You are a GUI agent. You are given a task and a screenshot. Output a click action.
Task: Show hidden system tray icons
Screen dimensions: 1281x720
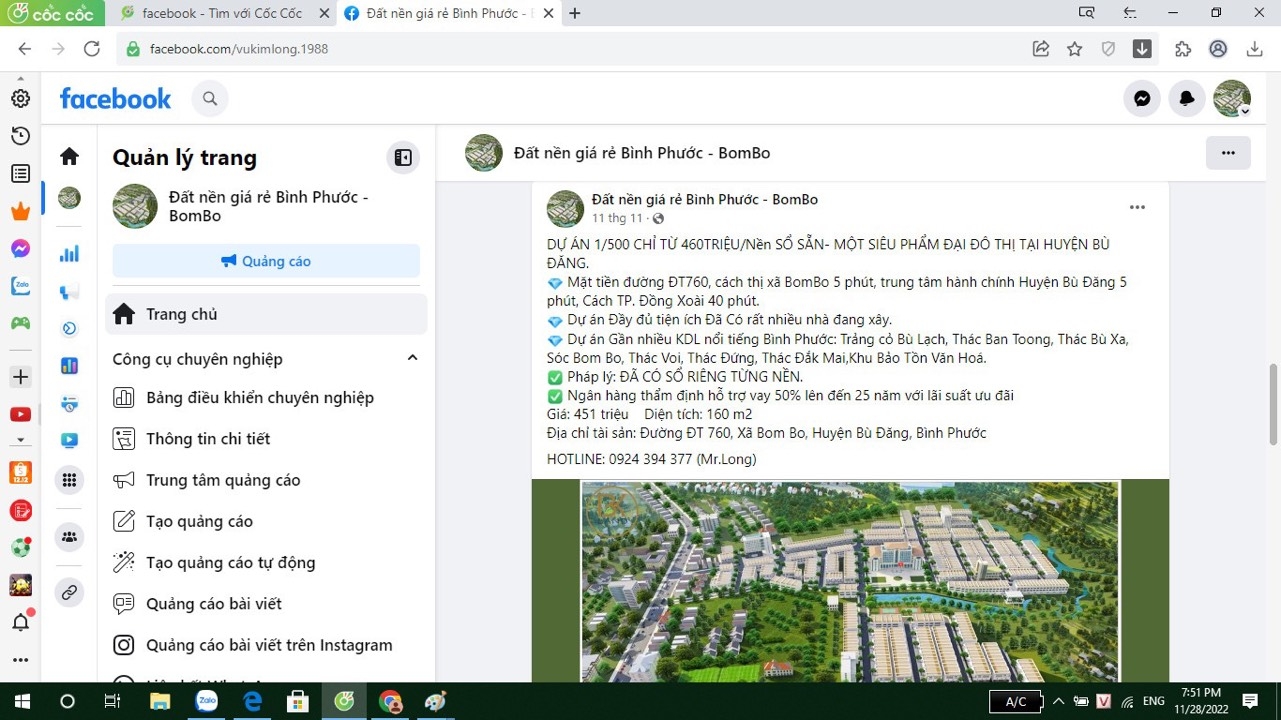pyautogui.click(x=1058, y=701)
